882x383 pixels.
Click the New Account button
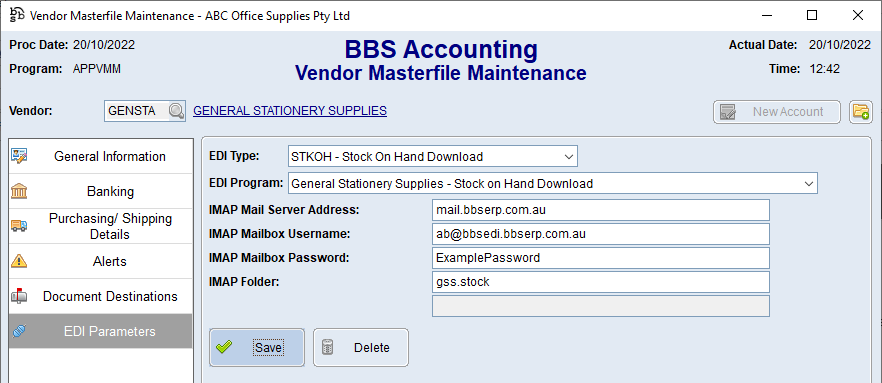pyautogui.click(x=777, y=112)
